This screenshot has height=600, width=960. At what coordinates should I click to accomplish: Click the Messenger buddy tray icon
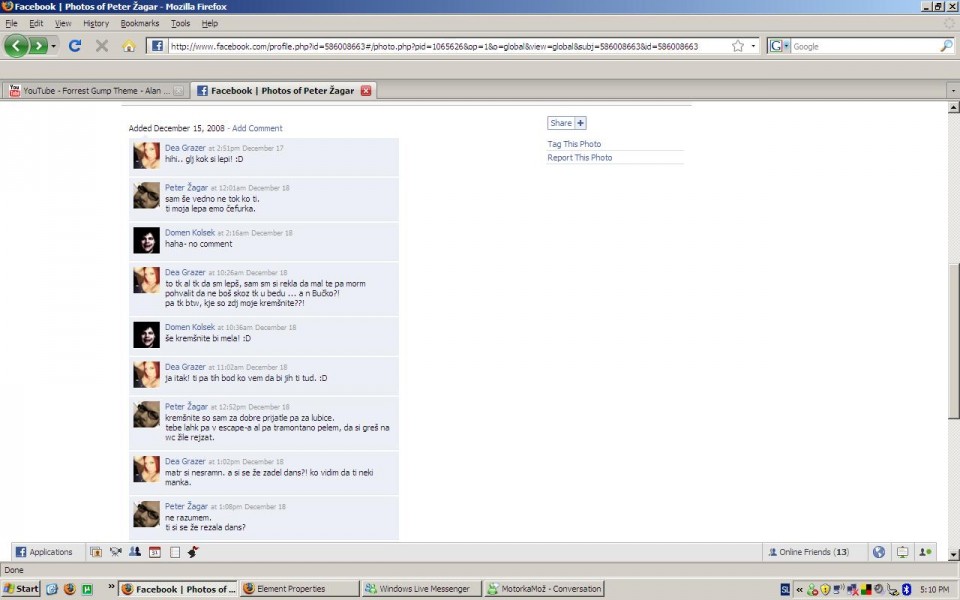click(x=812, y=590)
